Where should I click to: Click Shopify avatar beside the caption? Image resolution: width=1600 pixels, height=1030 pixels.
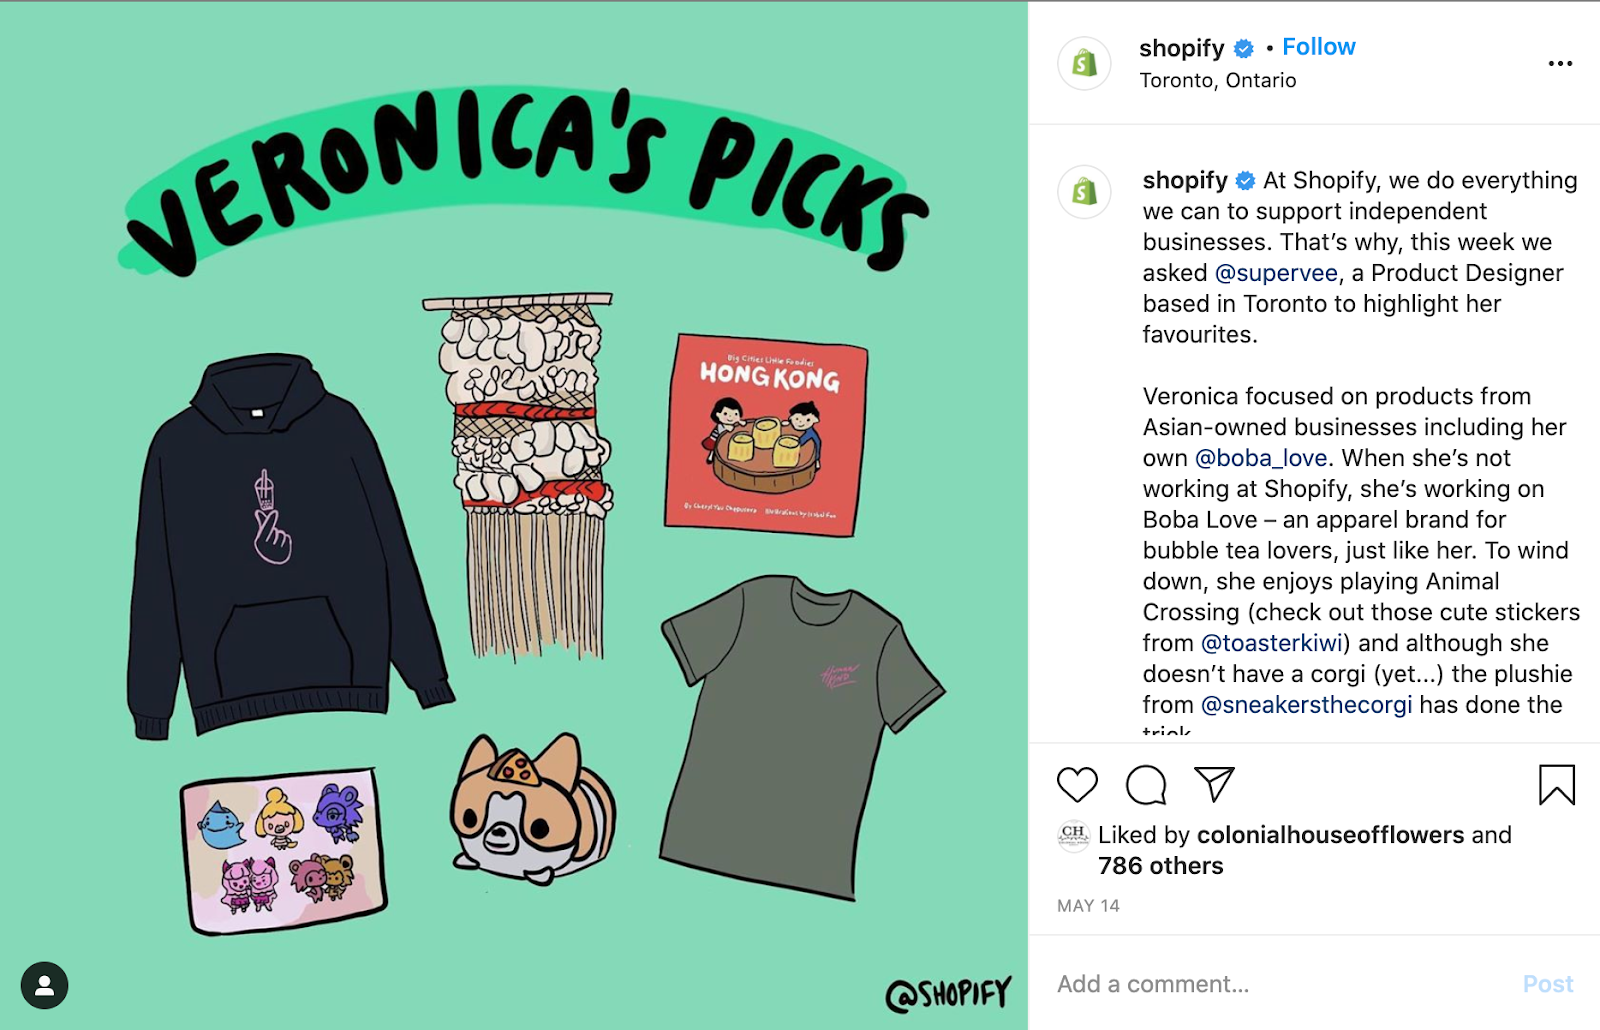coord(1085,191)
